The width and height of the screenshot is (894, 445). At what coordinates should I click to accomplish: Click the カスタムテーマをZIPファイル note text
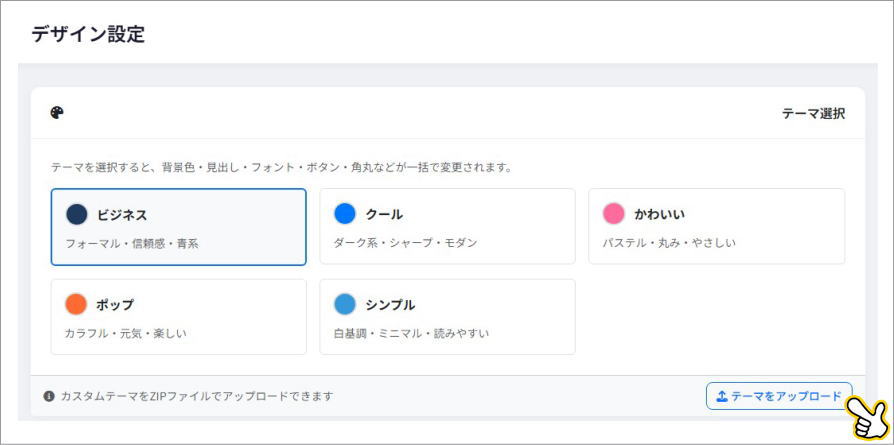pos(196,396)
